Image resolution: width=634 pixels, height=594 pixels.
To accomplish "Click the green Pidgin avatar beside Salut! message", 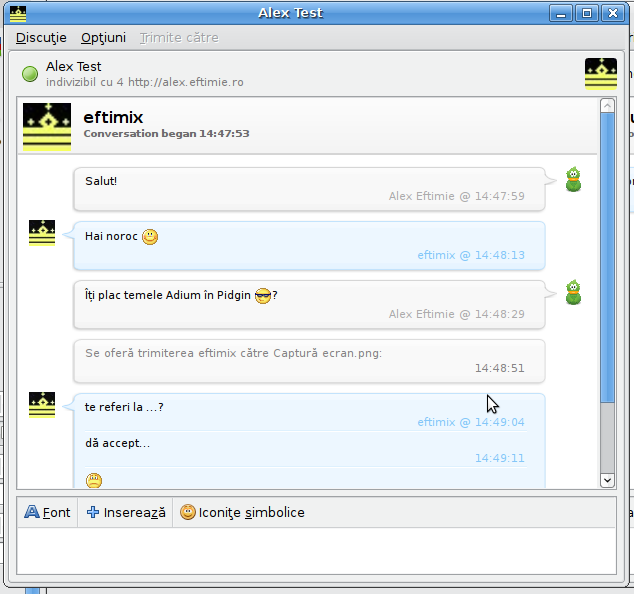I will click(x=573, y=179).
